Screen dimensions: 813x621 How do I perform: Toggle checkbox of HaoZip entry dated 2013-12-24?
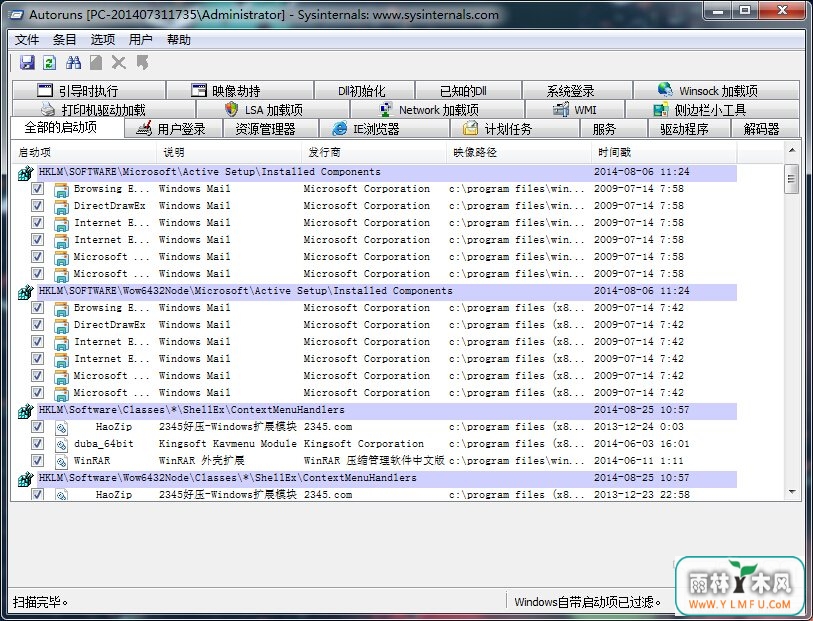[37, 427]
